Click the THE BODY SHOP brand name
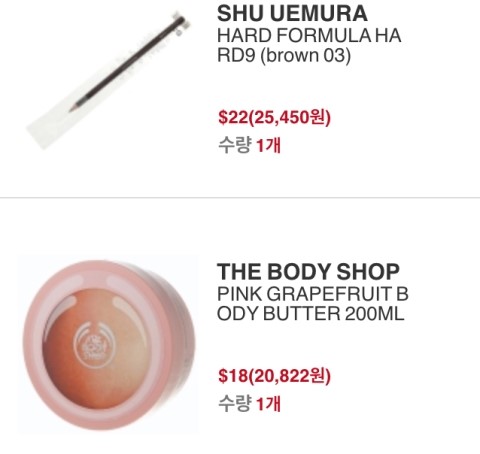 coord(308,271)
